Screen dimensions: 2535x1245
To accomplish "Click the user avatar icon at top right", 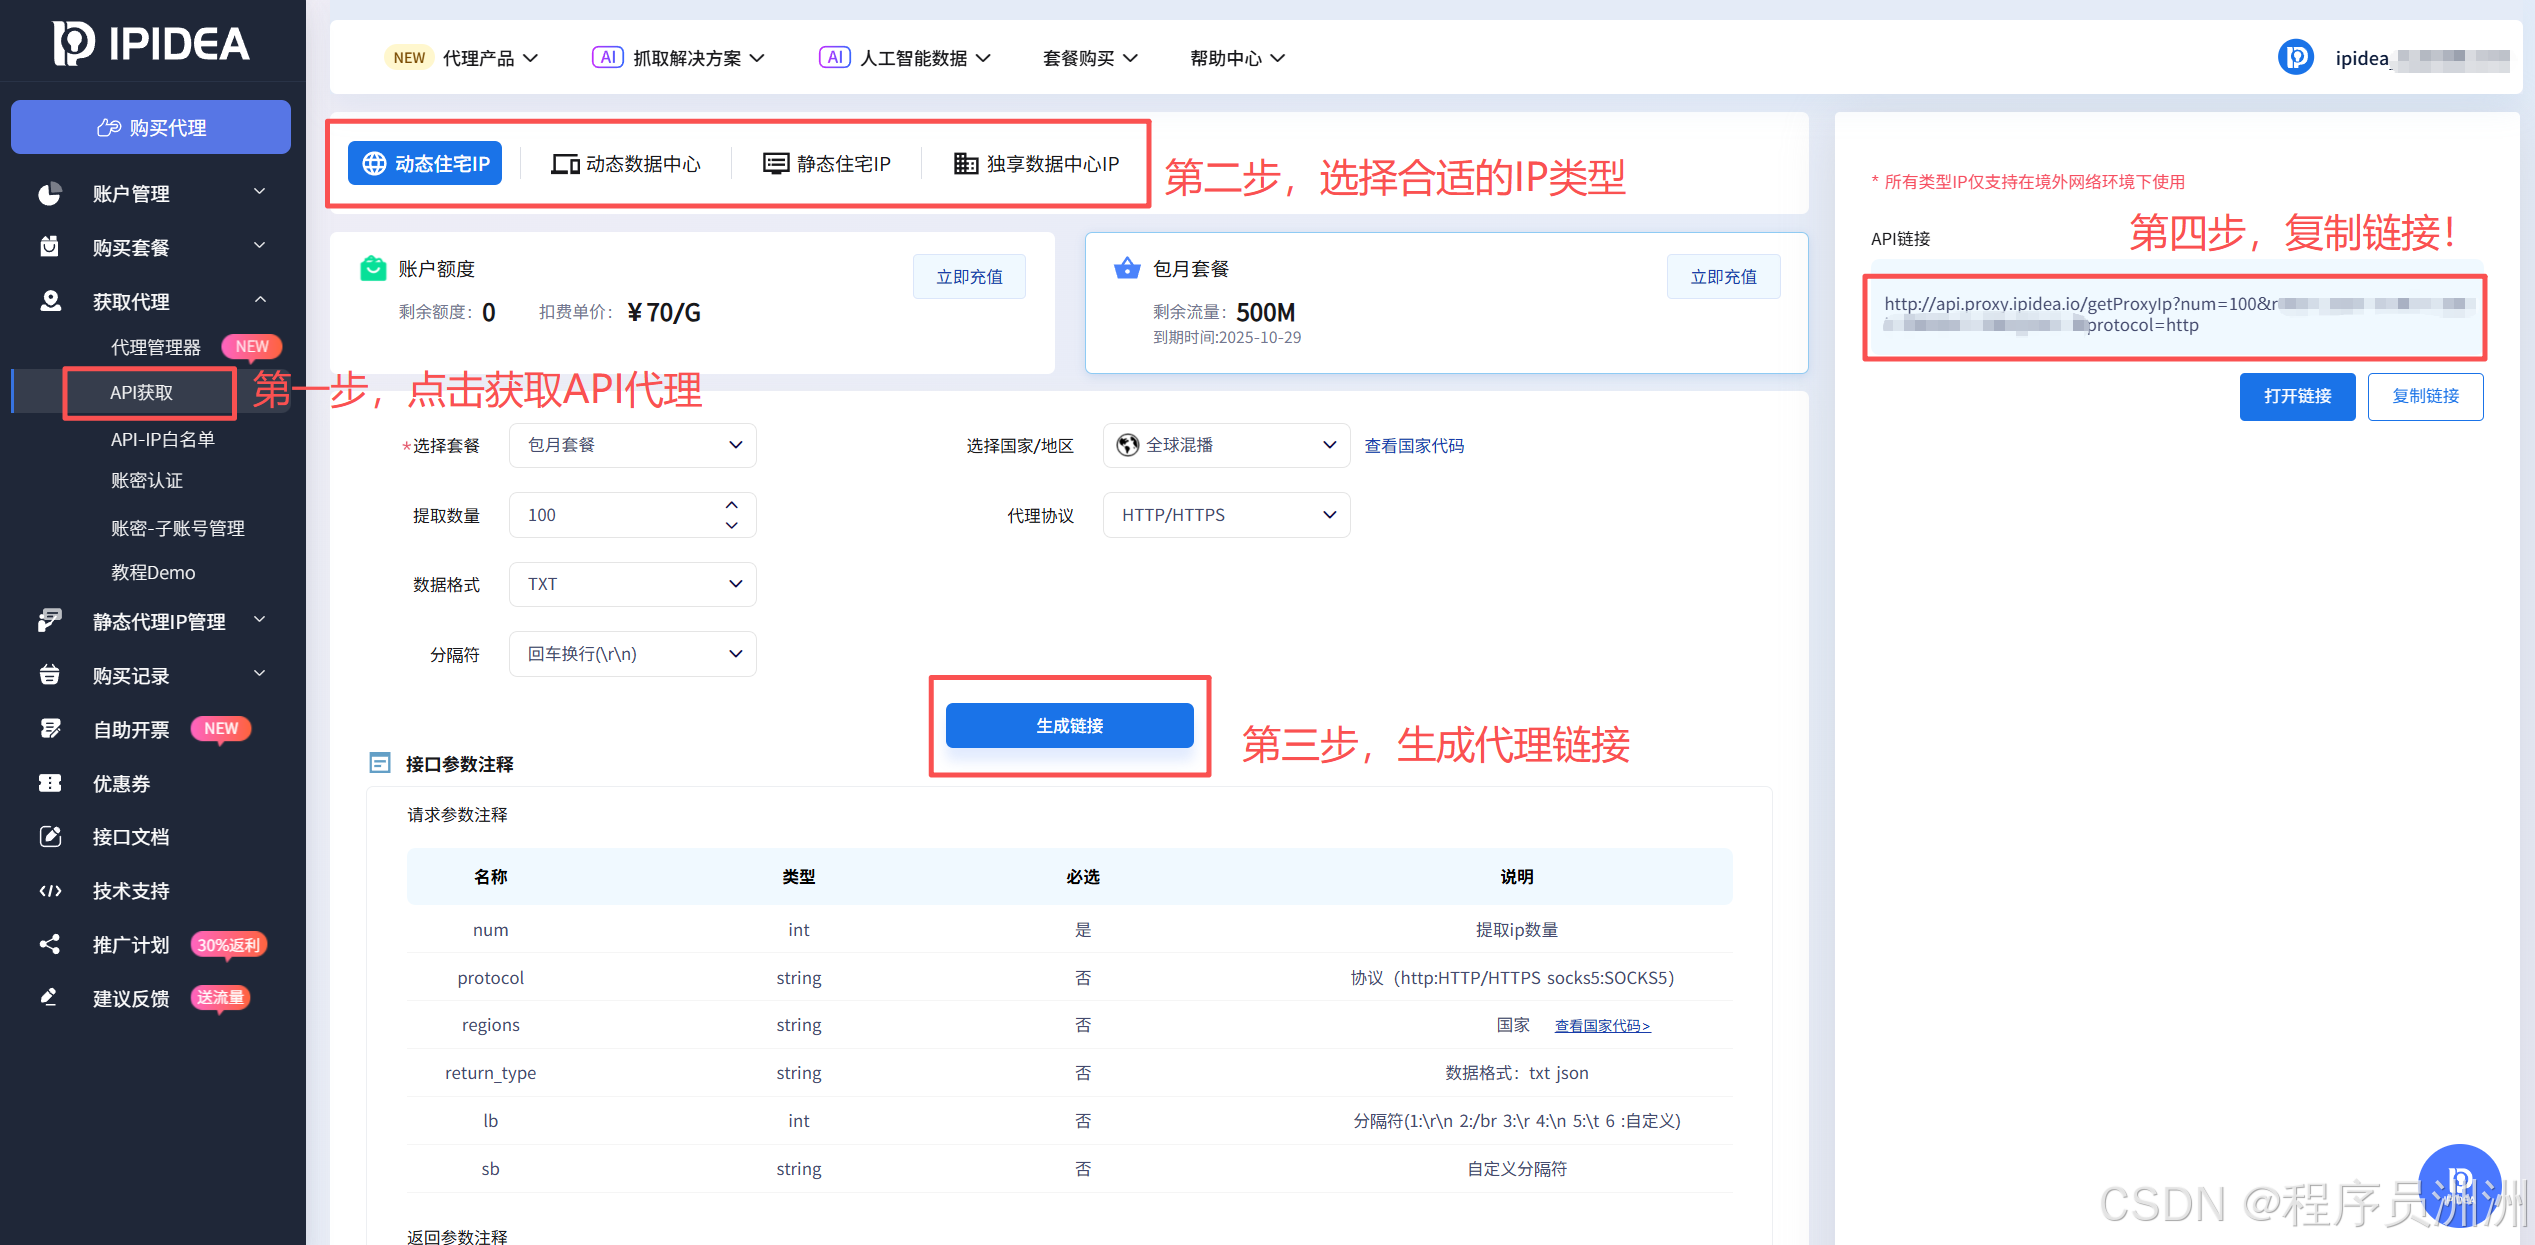I will [x=2295, y=57].
